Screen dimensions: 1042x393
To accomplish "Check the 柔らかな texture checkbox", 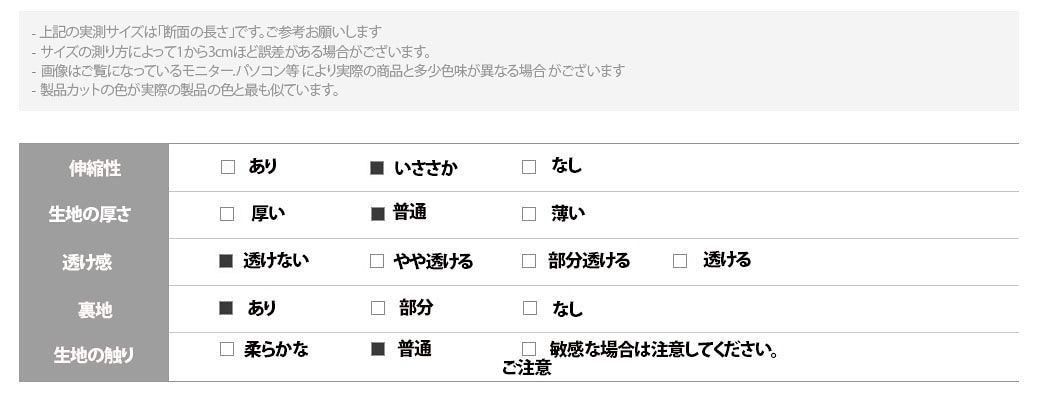I will click(227, 349).
